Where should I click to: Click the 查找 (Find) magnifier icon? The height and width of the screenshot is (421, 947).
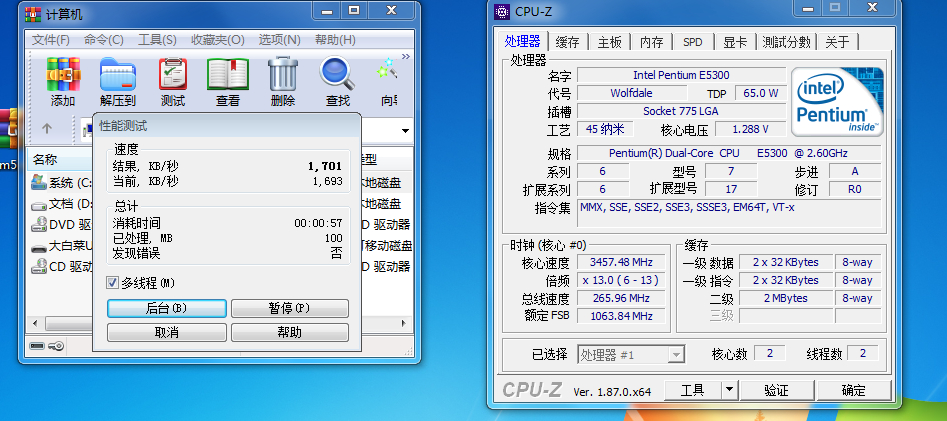[337, 74]
